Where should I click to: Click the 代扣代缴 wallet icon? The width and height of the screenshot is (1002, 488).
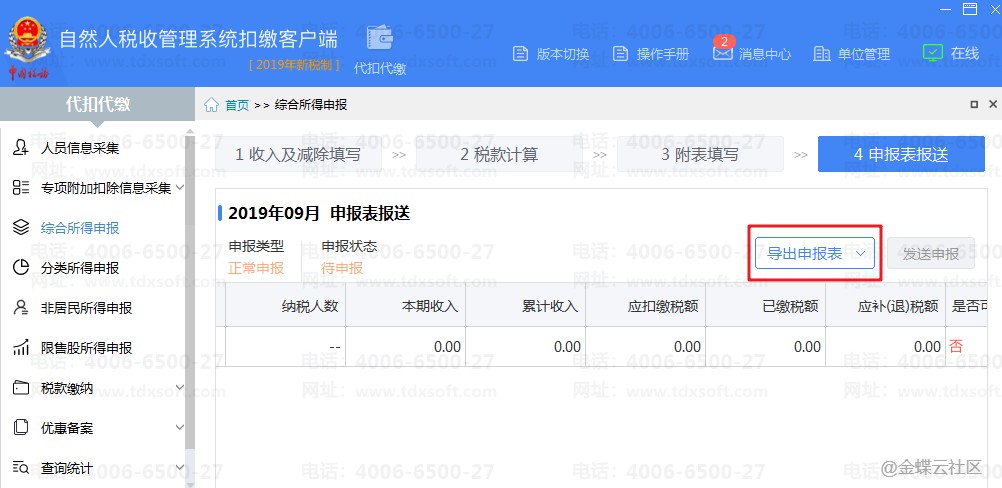(380, 38)
